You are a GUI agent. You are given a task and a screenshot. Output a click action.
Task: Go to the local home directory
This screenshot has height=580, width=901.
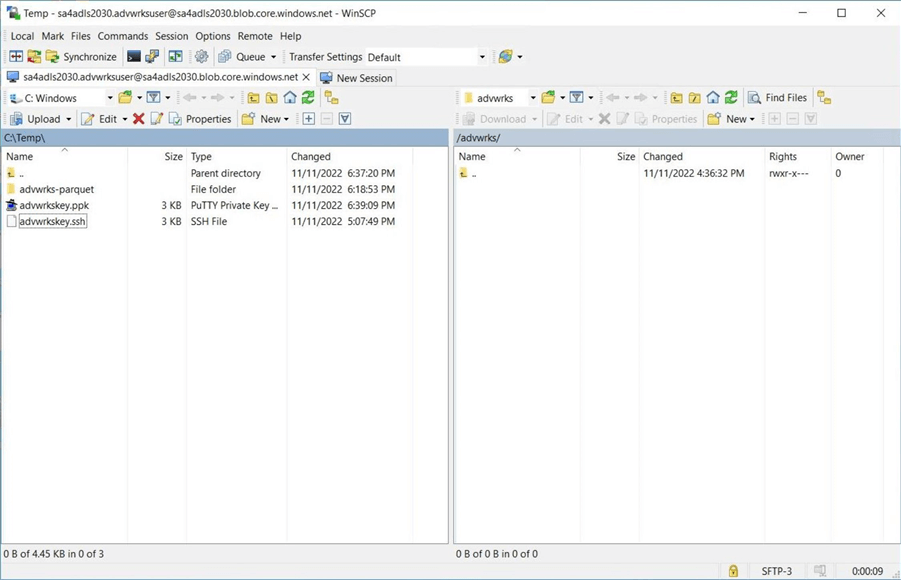(290, 98)
